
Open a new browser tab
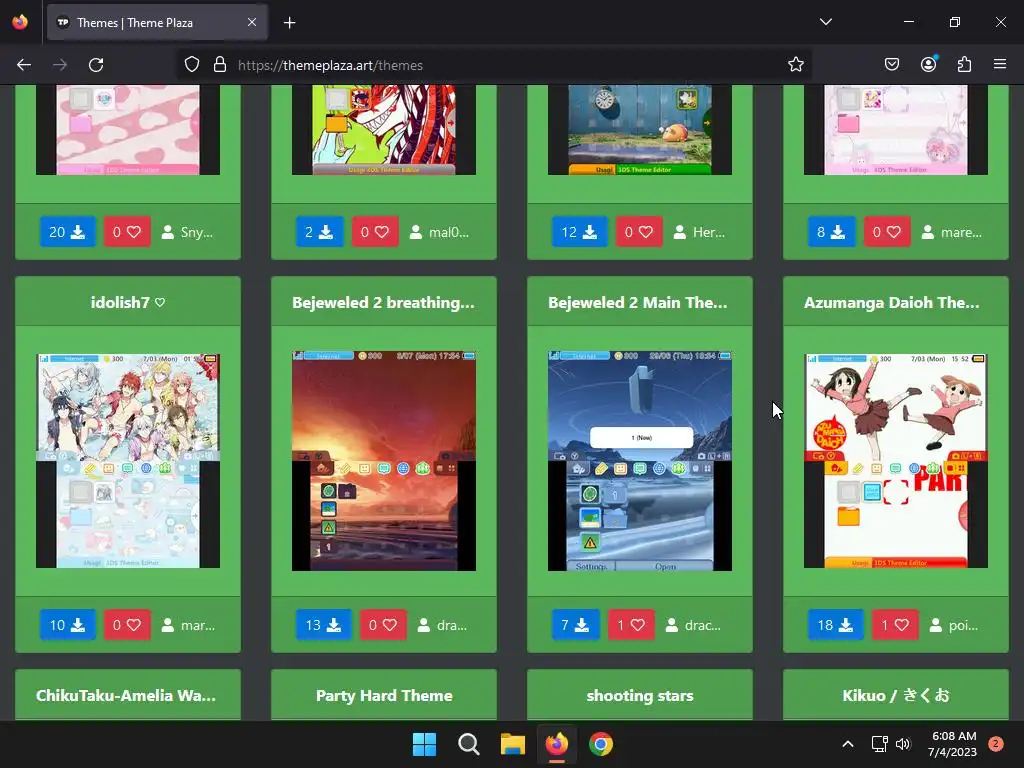[289, 23]
